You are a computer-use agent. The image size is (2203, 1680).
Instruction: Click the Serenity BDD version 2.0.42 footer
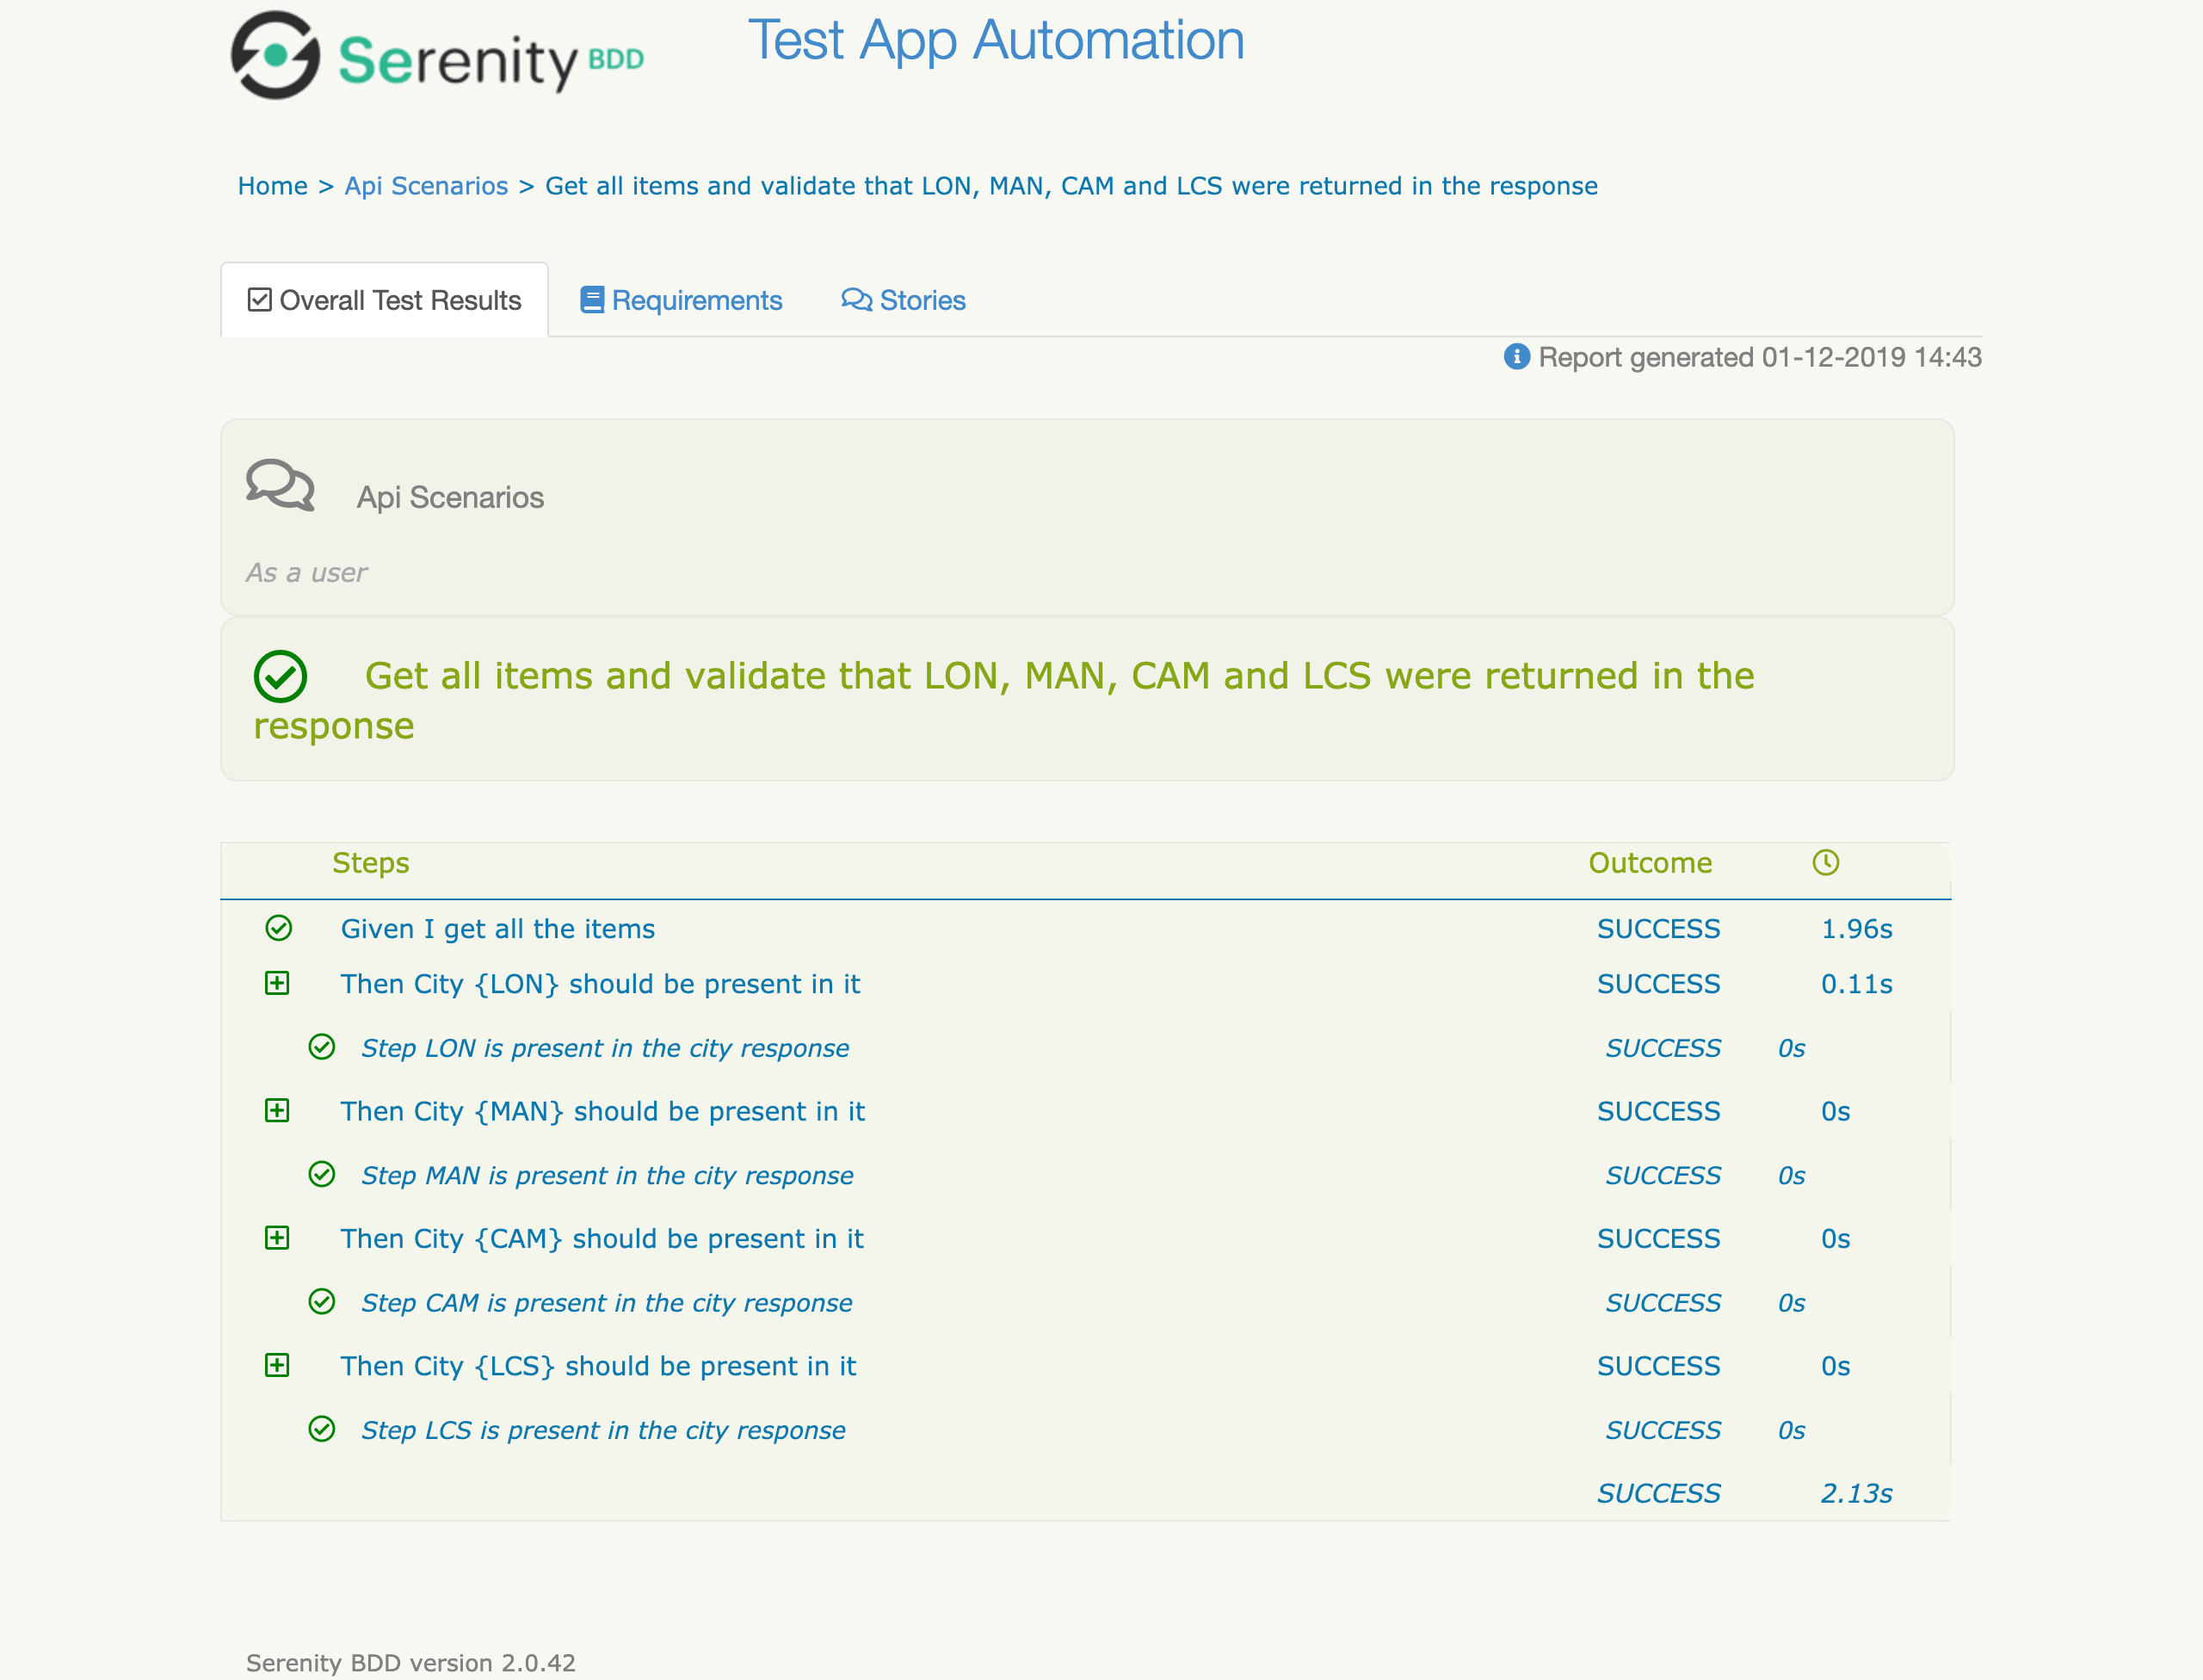point(410,1662)
